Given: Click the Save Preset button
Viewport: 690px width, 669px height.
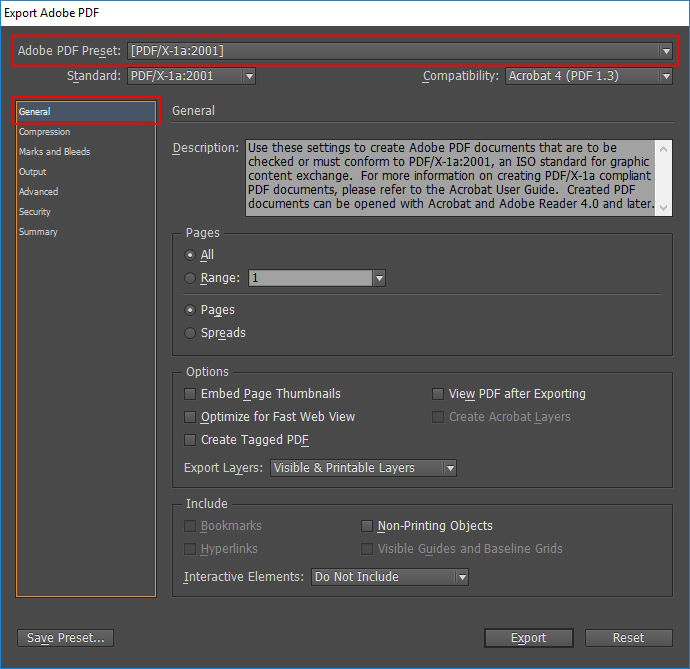Looking at the screenshot, I should point(66,638).
